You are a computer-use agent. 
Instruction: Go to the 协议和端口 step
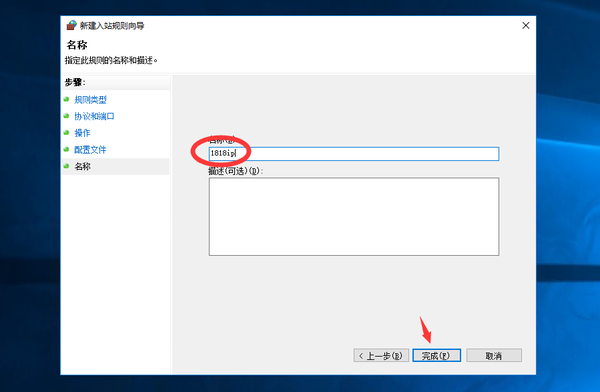pyautogui.click(x=94, y=116)
